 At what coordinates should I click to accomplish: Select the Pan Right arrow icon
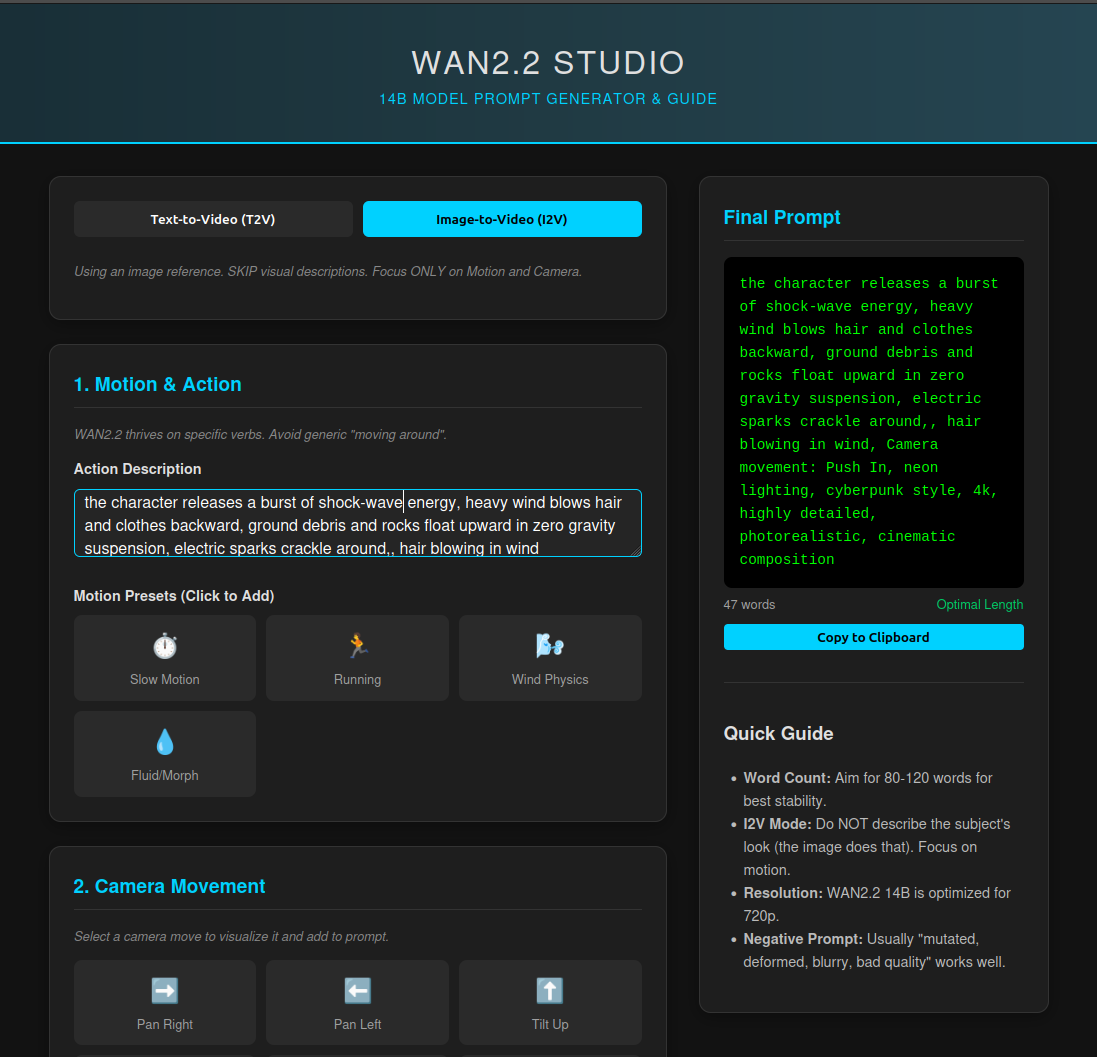coord(164,990)
